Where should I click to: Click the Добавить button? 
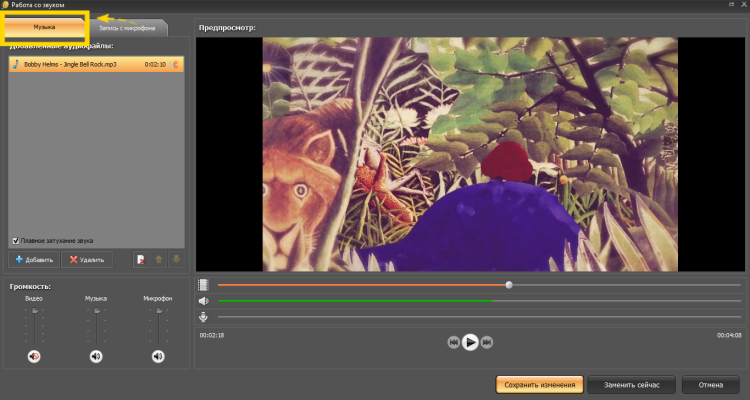click(x=34, y=259)
